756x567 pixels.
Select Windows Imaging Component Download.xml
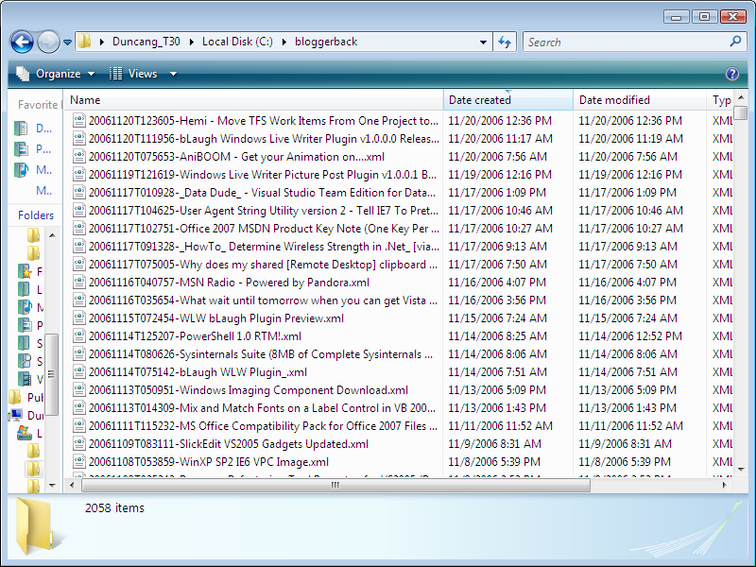248,390
